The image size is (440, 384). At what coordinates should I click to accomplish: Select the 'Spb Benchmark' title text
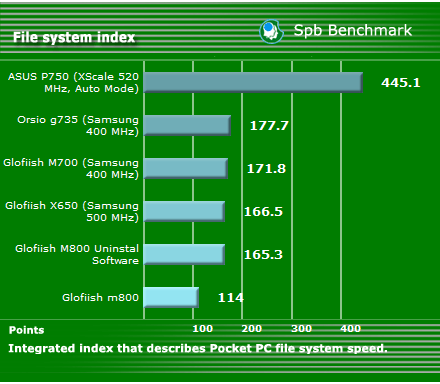353,31
